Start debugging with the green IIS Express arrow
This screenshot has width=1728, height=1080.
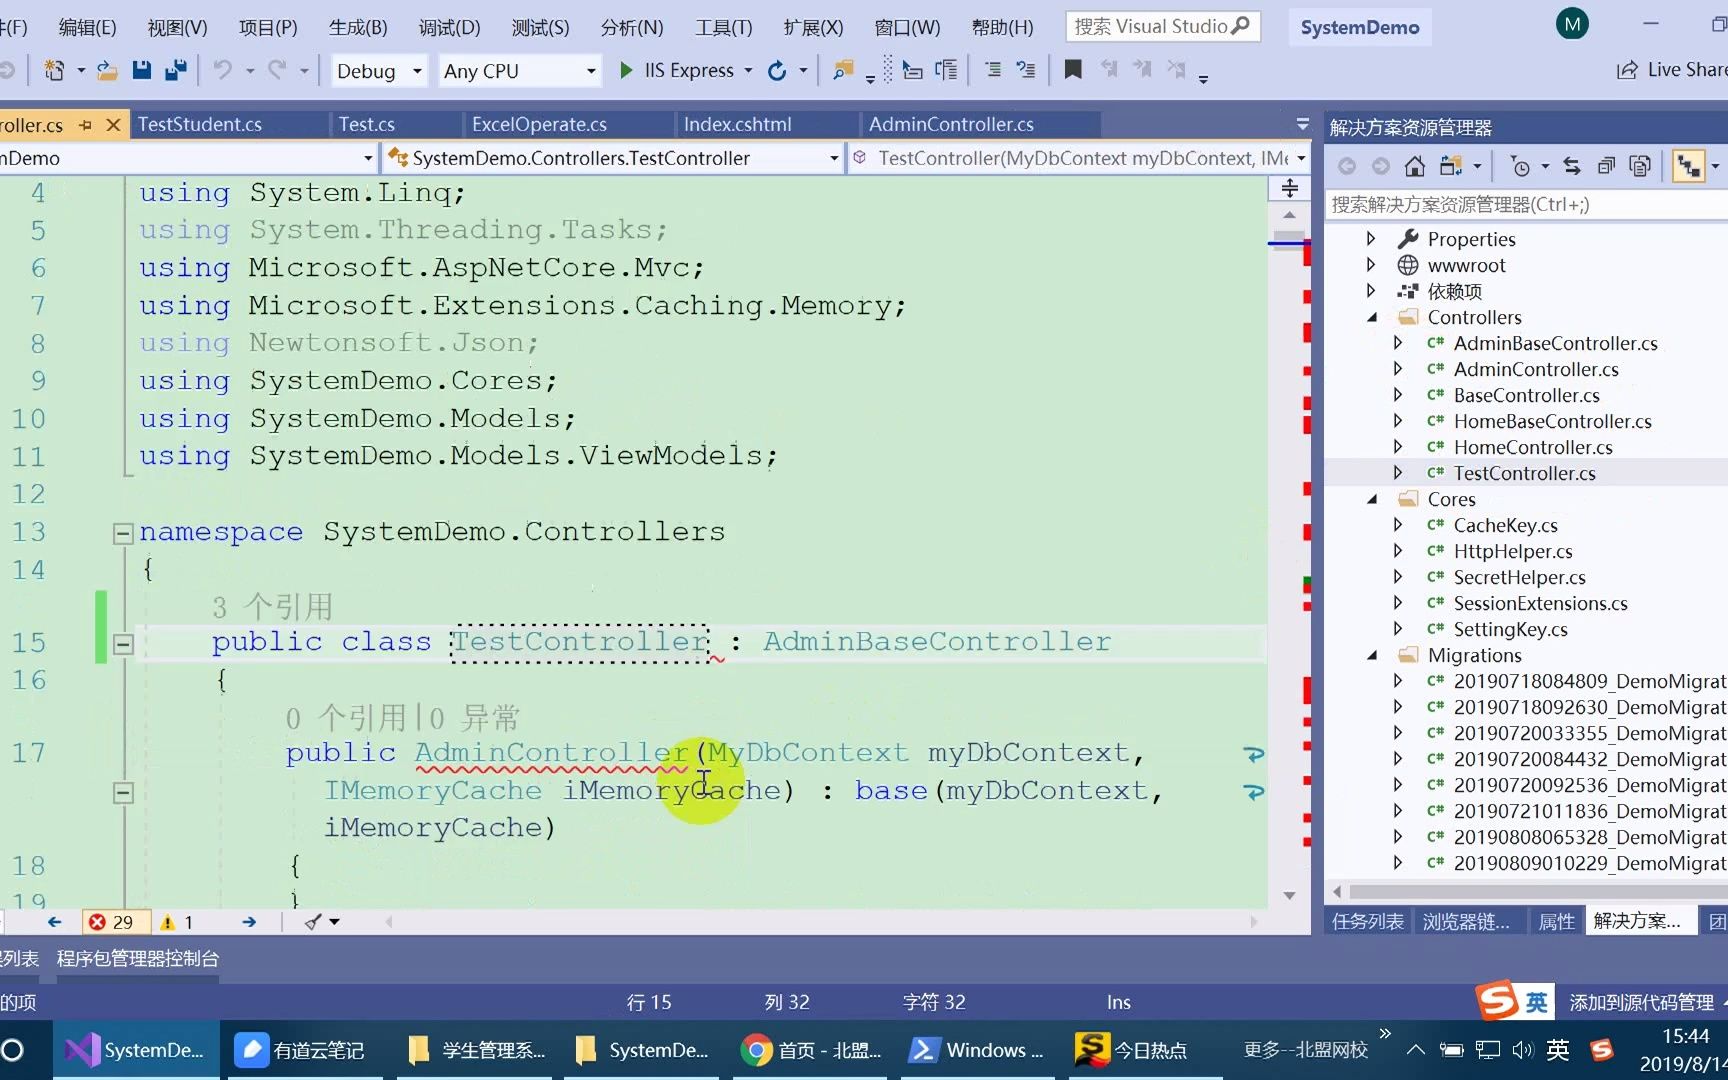(x=626, y=70)
